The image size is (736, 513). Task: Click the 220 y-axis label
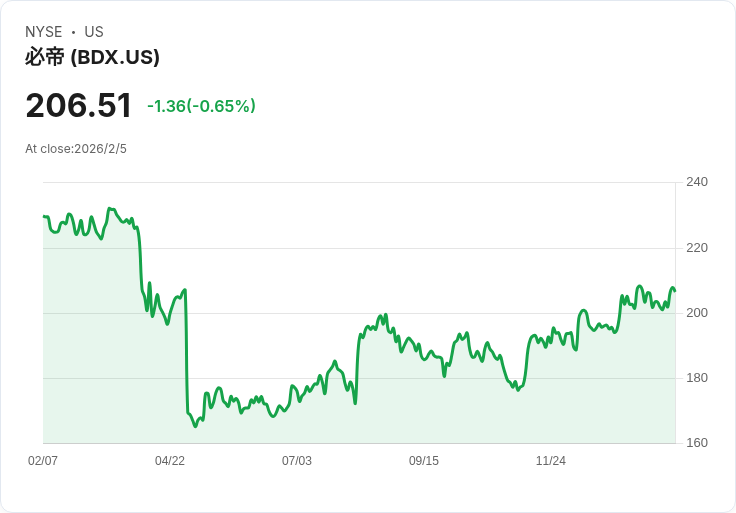(x=697, y=248)
